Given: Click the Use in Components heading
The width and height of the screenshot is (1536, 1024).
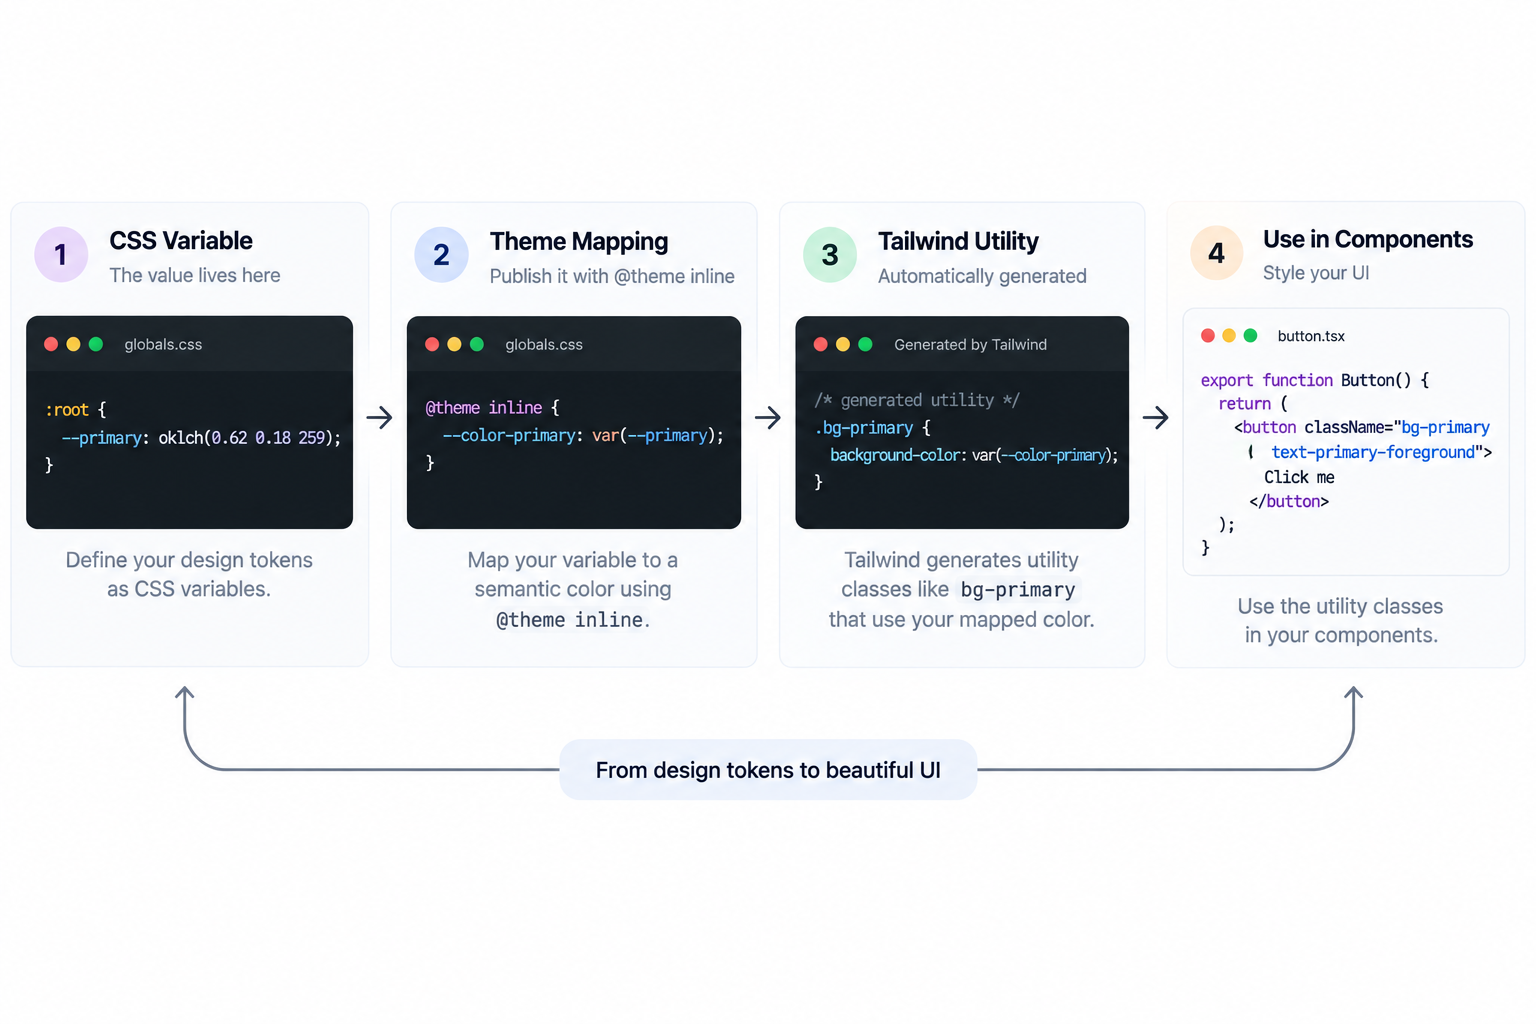Looking at the screenshot, I should (1367, 239).
